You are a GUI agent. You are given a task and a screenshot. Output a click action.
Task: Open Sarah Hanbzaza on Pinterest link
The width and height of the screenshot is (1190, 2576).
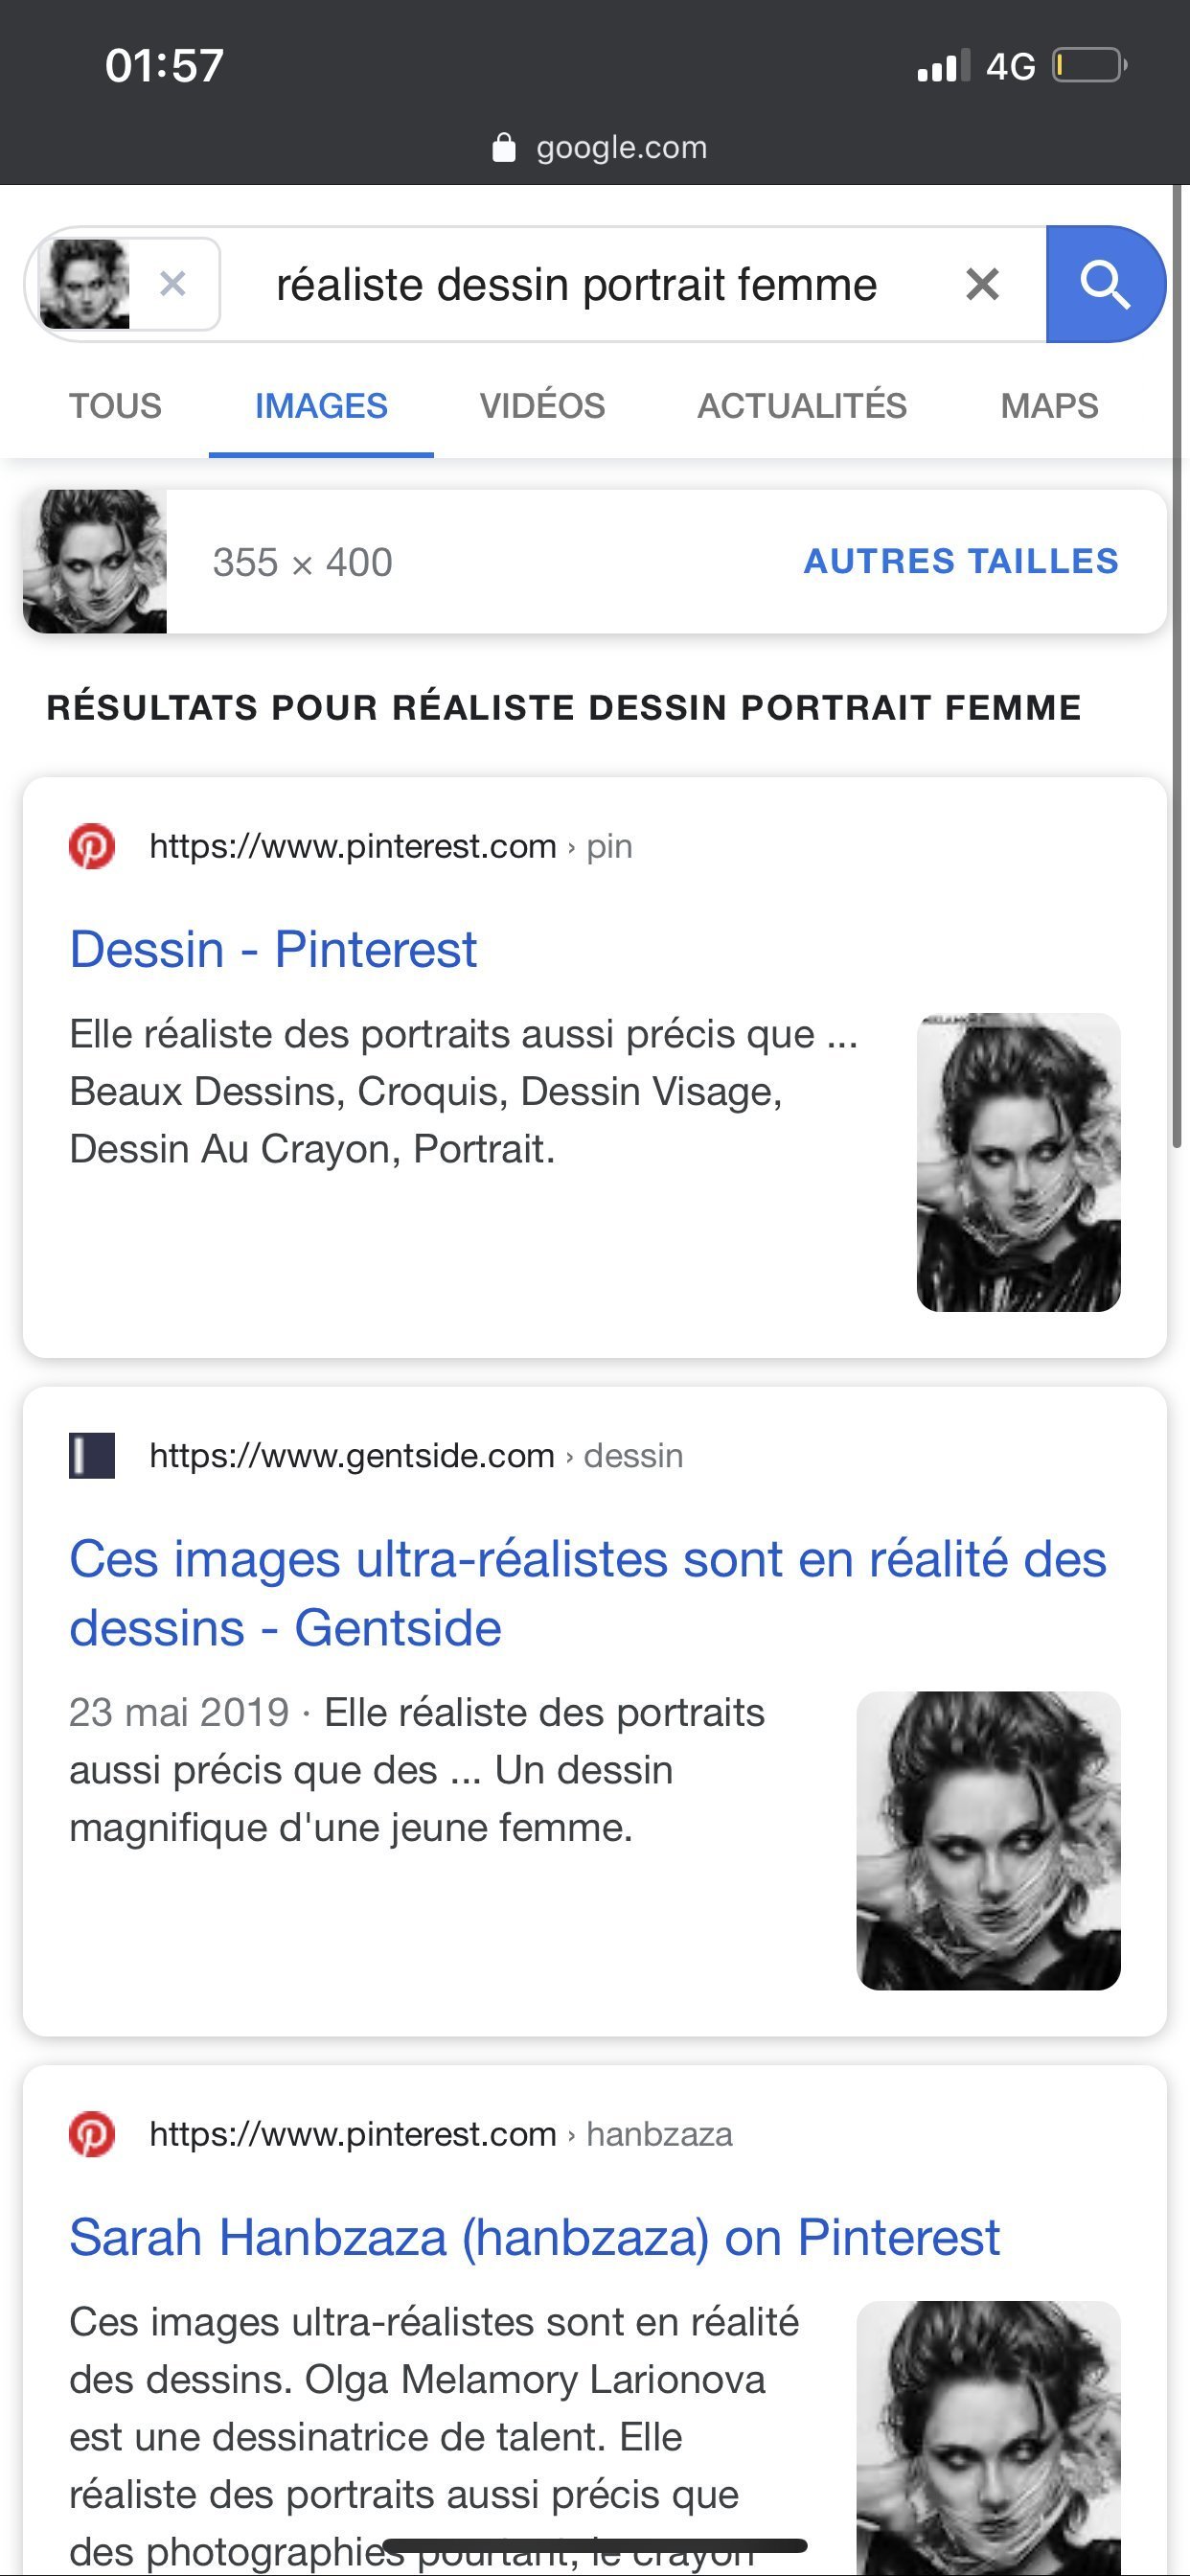(x=534, y=2237)
